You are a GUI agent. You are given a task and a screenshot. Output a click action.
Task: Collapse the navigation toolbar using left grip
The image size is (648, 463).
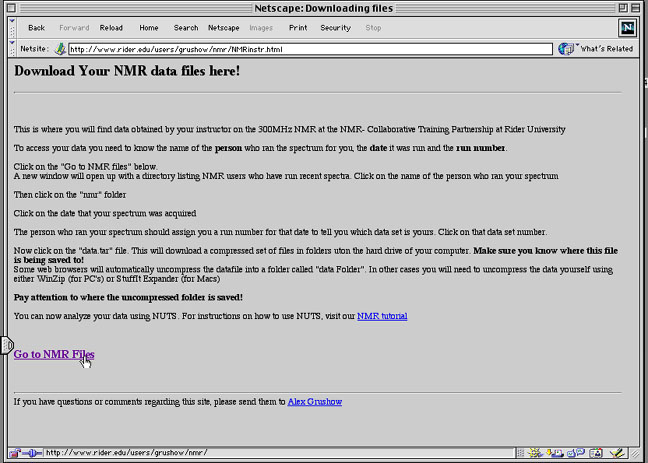click(9, 27)
